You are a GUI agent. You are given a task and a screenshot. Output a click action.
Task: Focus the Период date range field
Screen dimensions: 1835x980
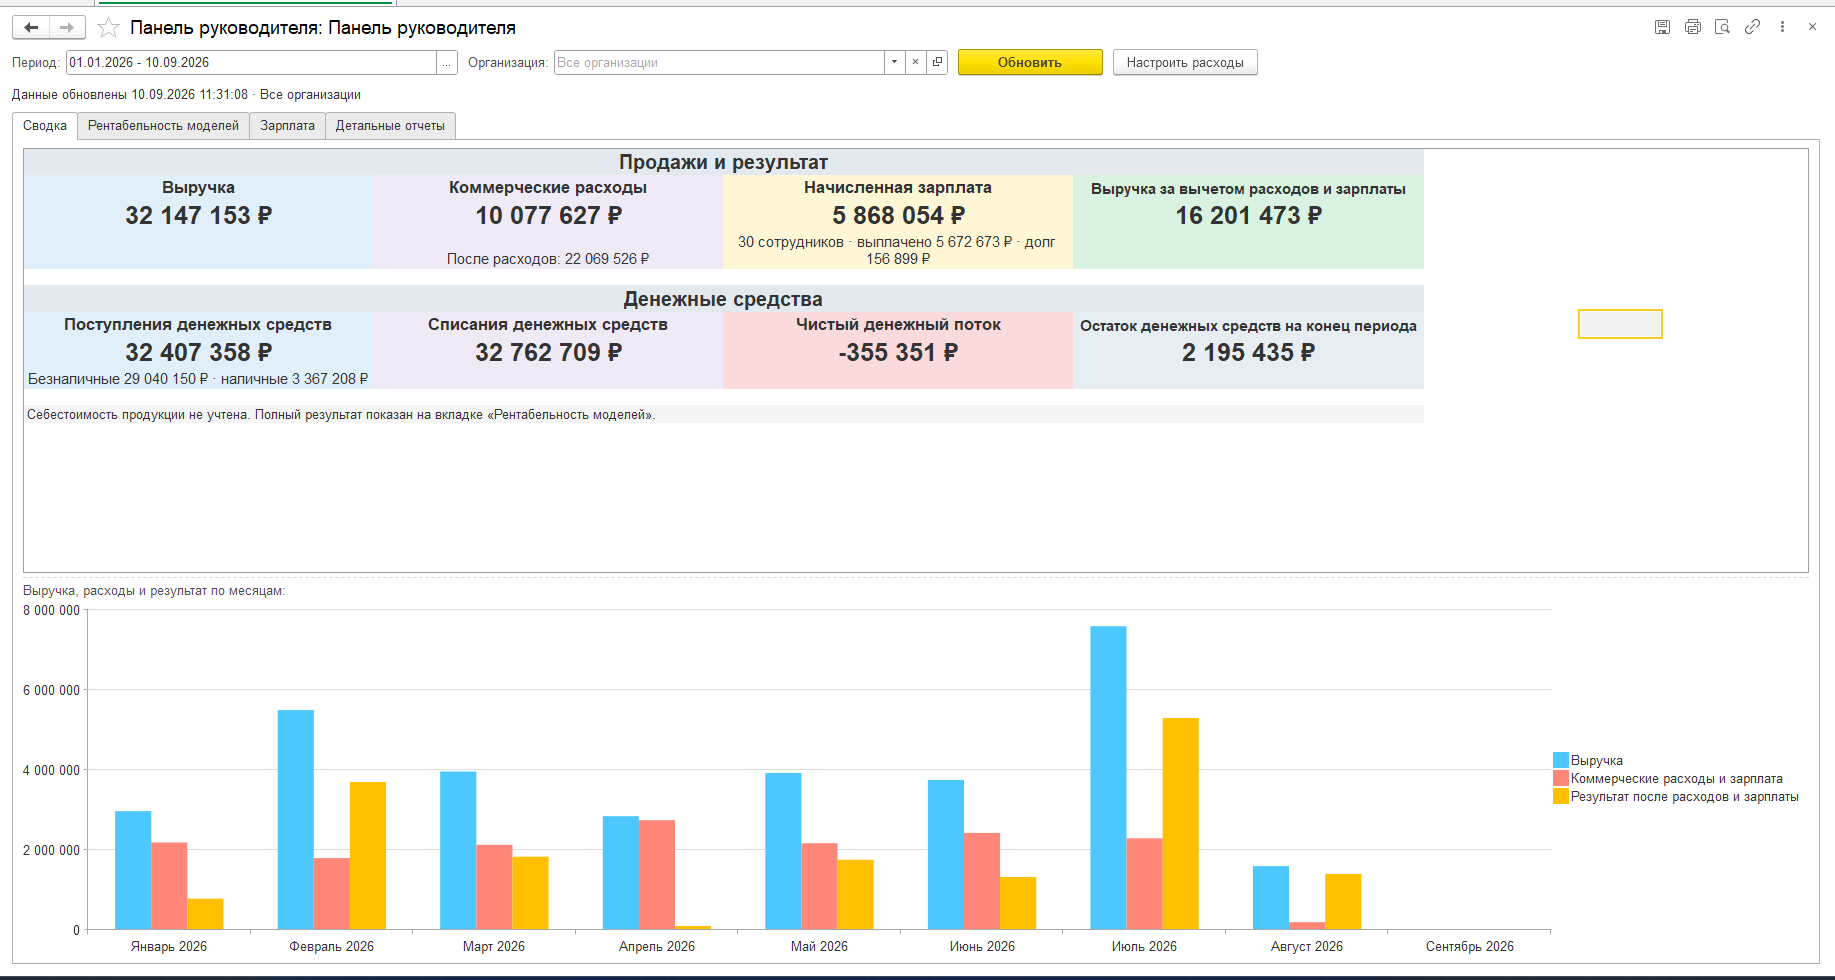coord(251,62)
